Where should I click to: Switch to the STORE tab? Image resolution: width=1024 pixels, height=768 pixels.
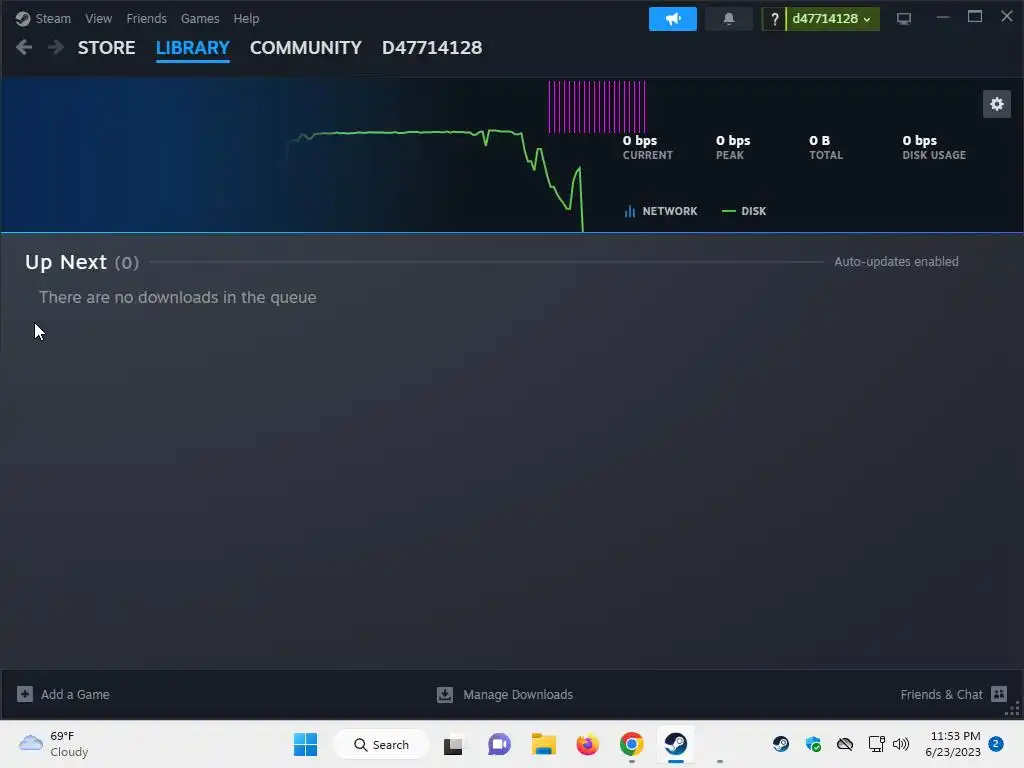106,48
